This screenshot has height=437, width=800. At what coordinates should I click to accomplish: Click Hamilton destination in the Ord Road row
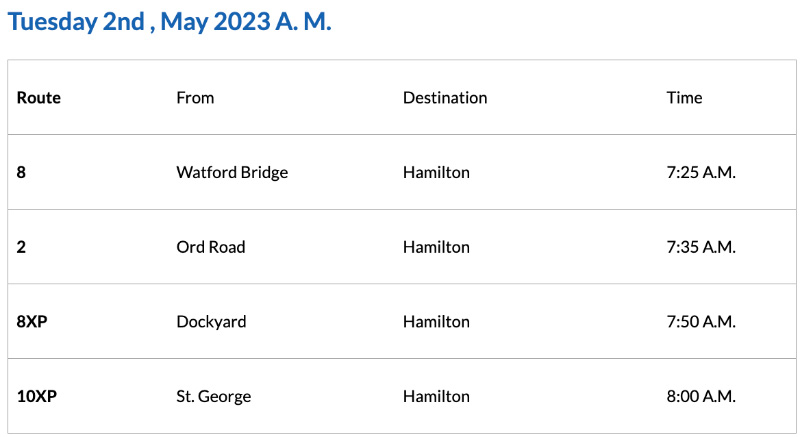(x=436, y=247)
